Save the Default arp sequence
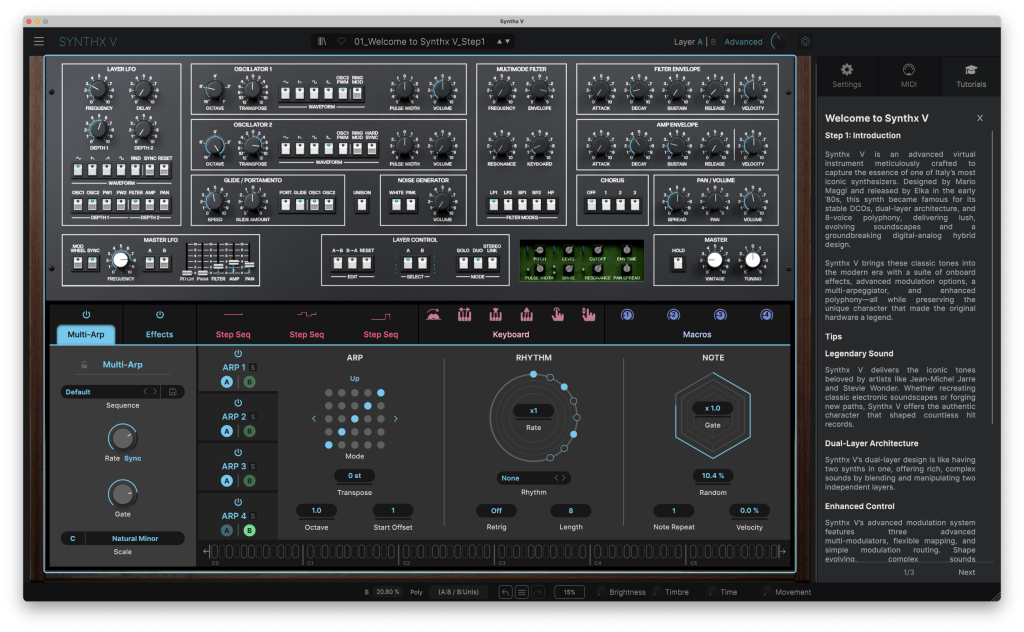 tap(173, 392)
